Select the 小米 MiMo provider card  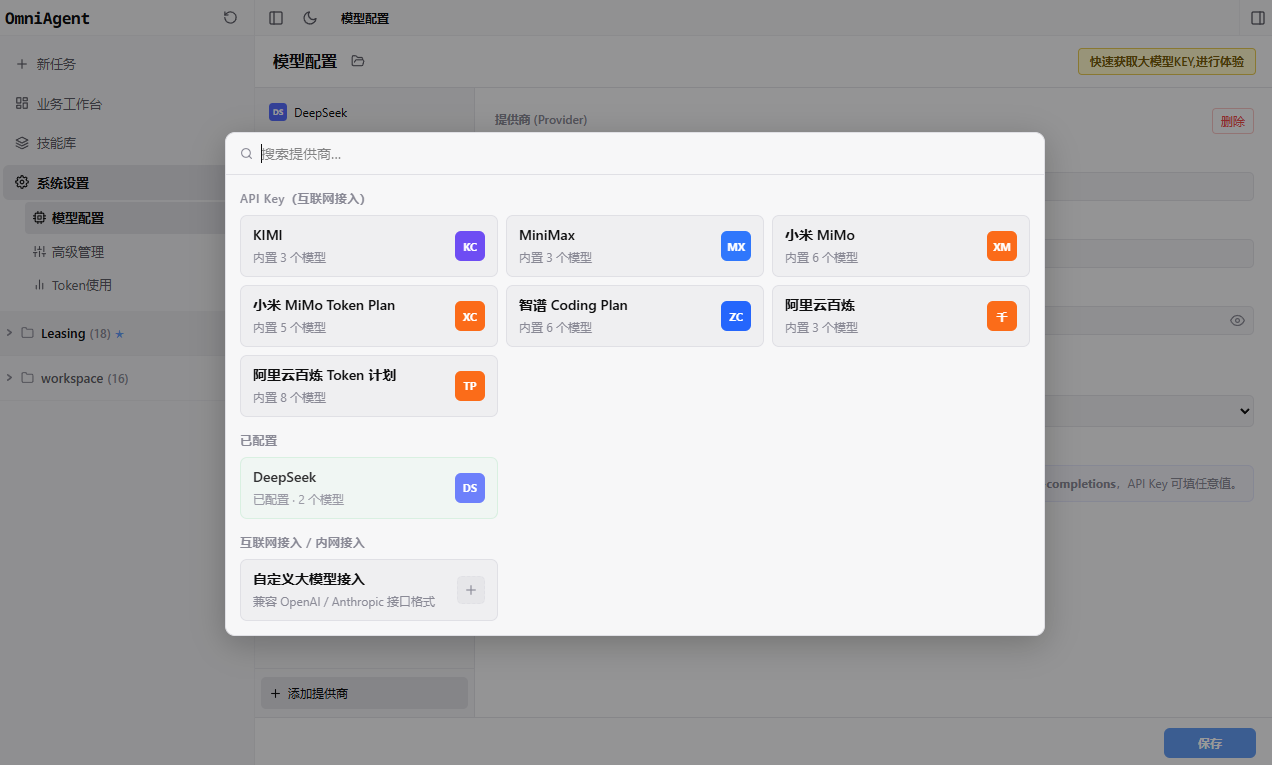901,246
